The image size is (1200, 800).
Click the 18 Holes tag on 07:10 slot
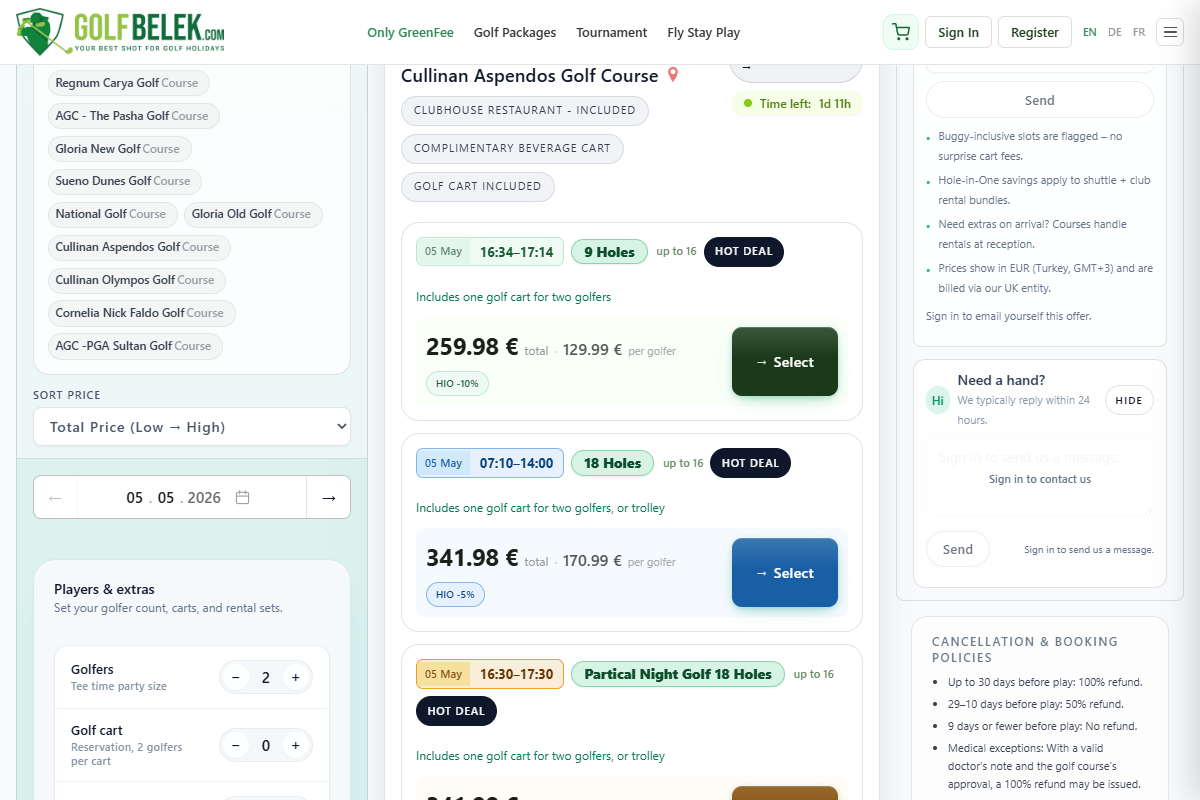click(612, 463)
